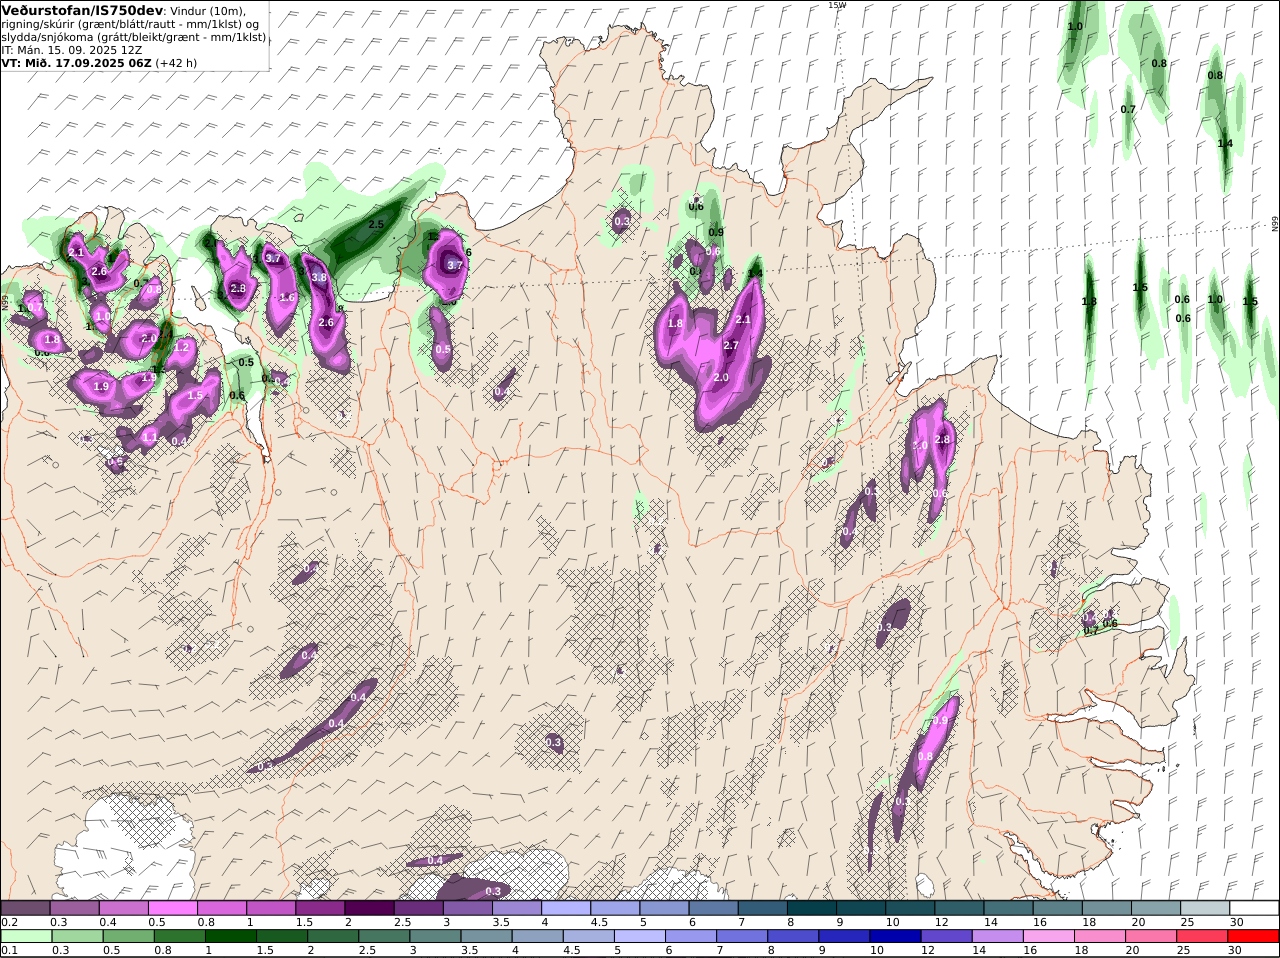
Task: Click the 'VT: Mið. 17.09.2025 06Z' valid time
Action: pyautogui.click(x=76, y=62)
